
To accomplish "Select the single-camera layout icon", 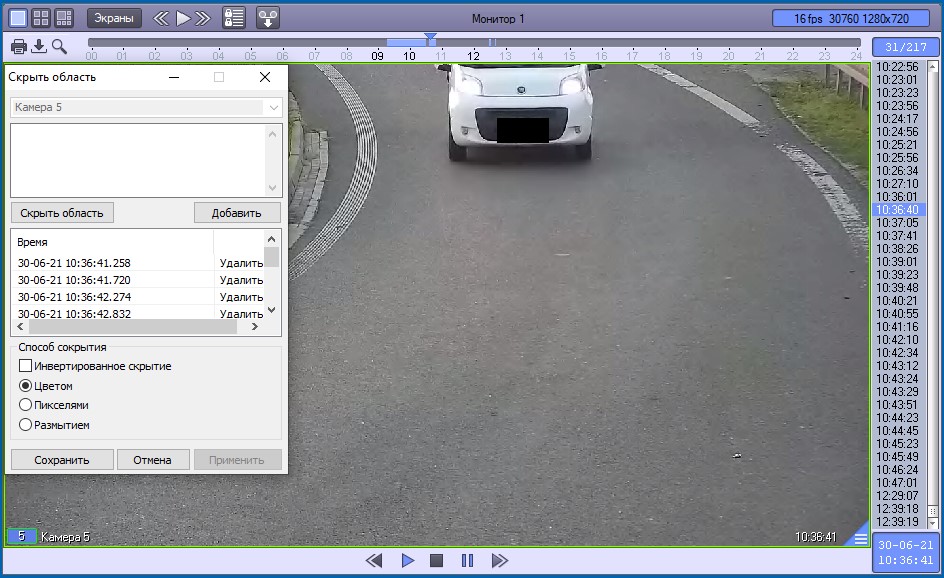I will pyautogui.click(x=18, y=18).
